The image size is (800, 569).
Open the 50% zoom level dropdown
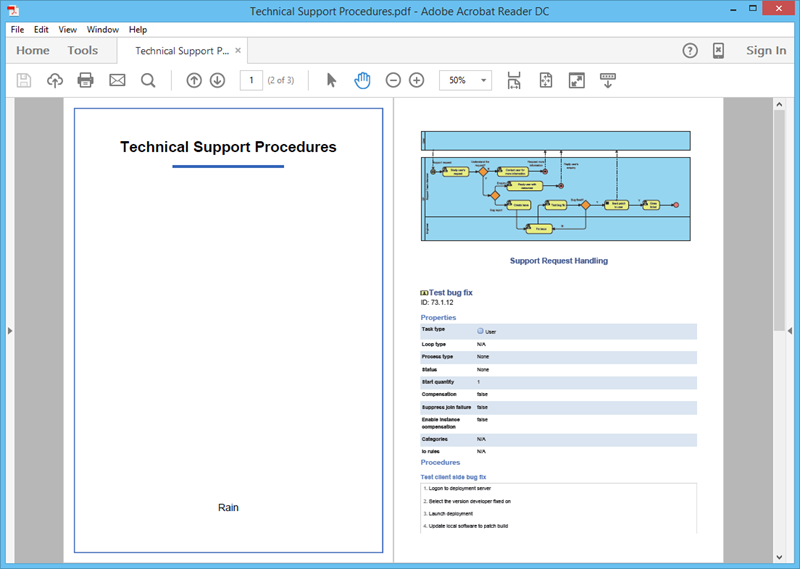click(x=485, y=80)
